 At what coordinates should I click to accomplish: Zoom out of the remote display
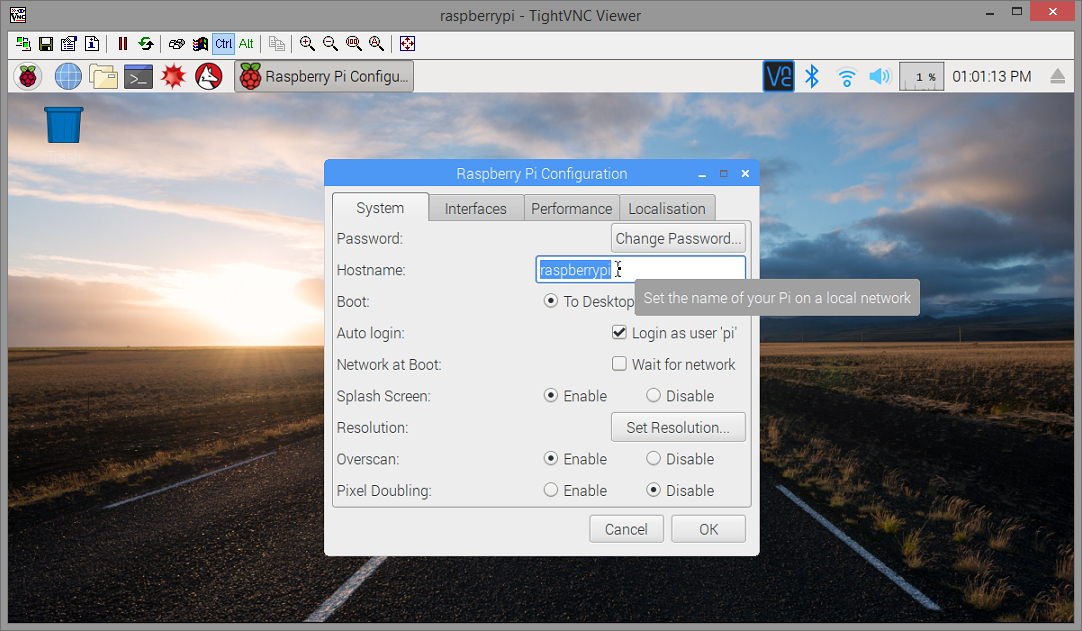331,44
